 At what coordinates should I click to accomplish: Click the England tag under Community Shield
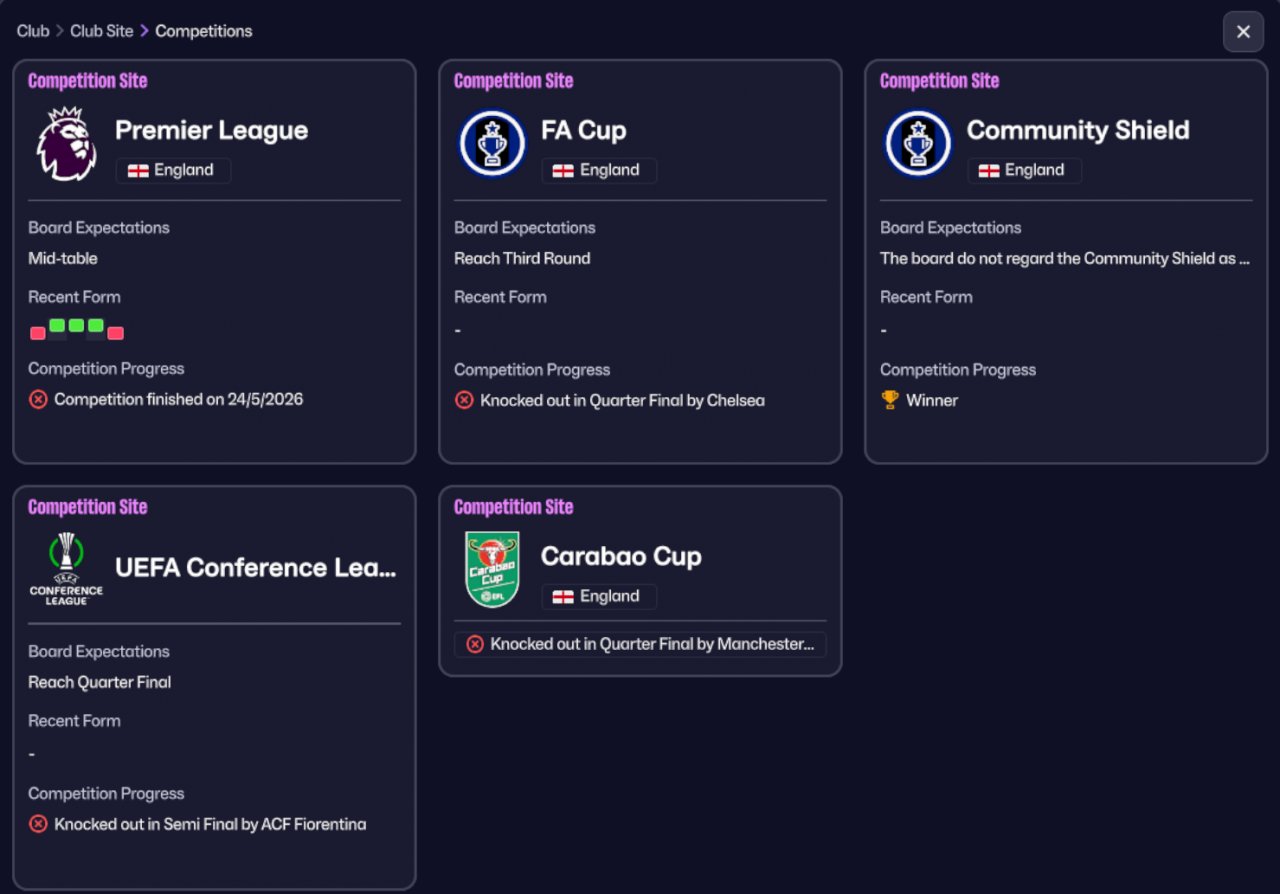pyautogui.click(x=1024, y=170)
